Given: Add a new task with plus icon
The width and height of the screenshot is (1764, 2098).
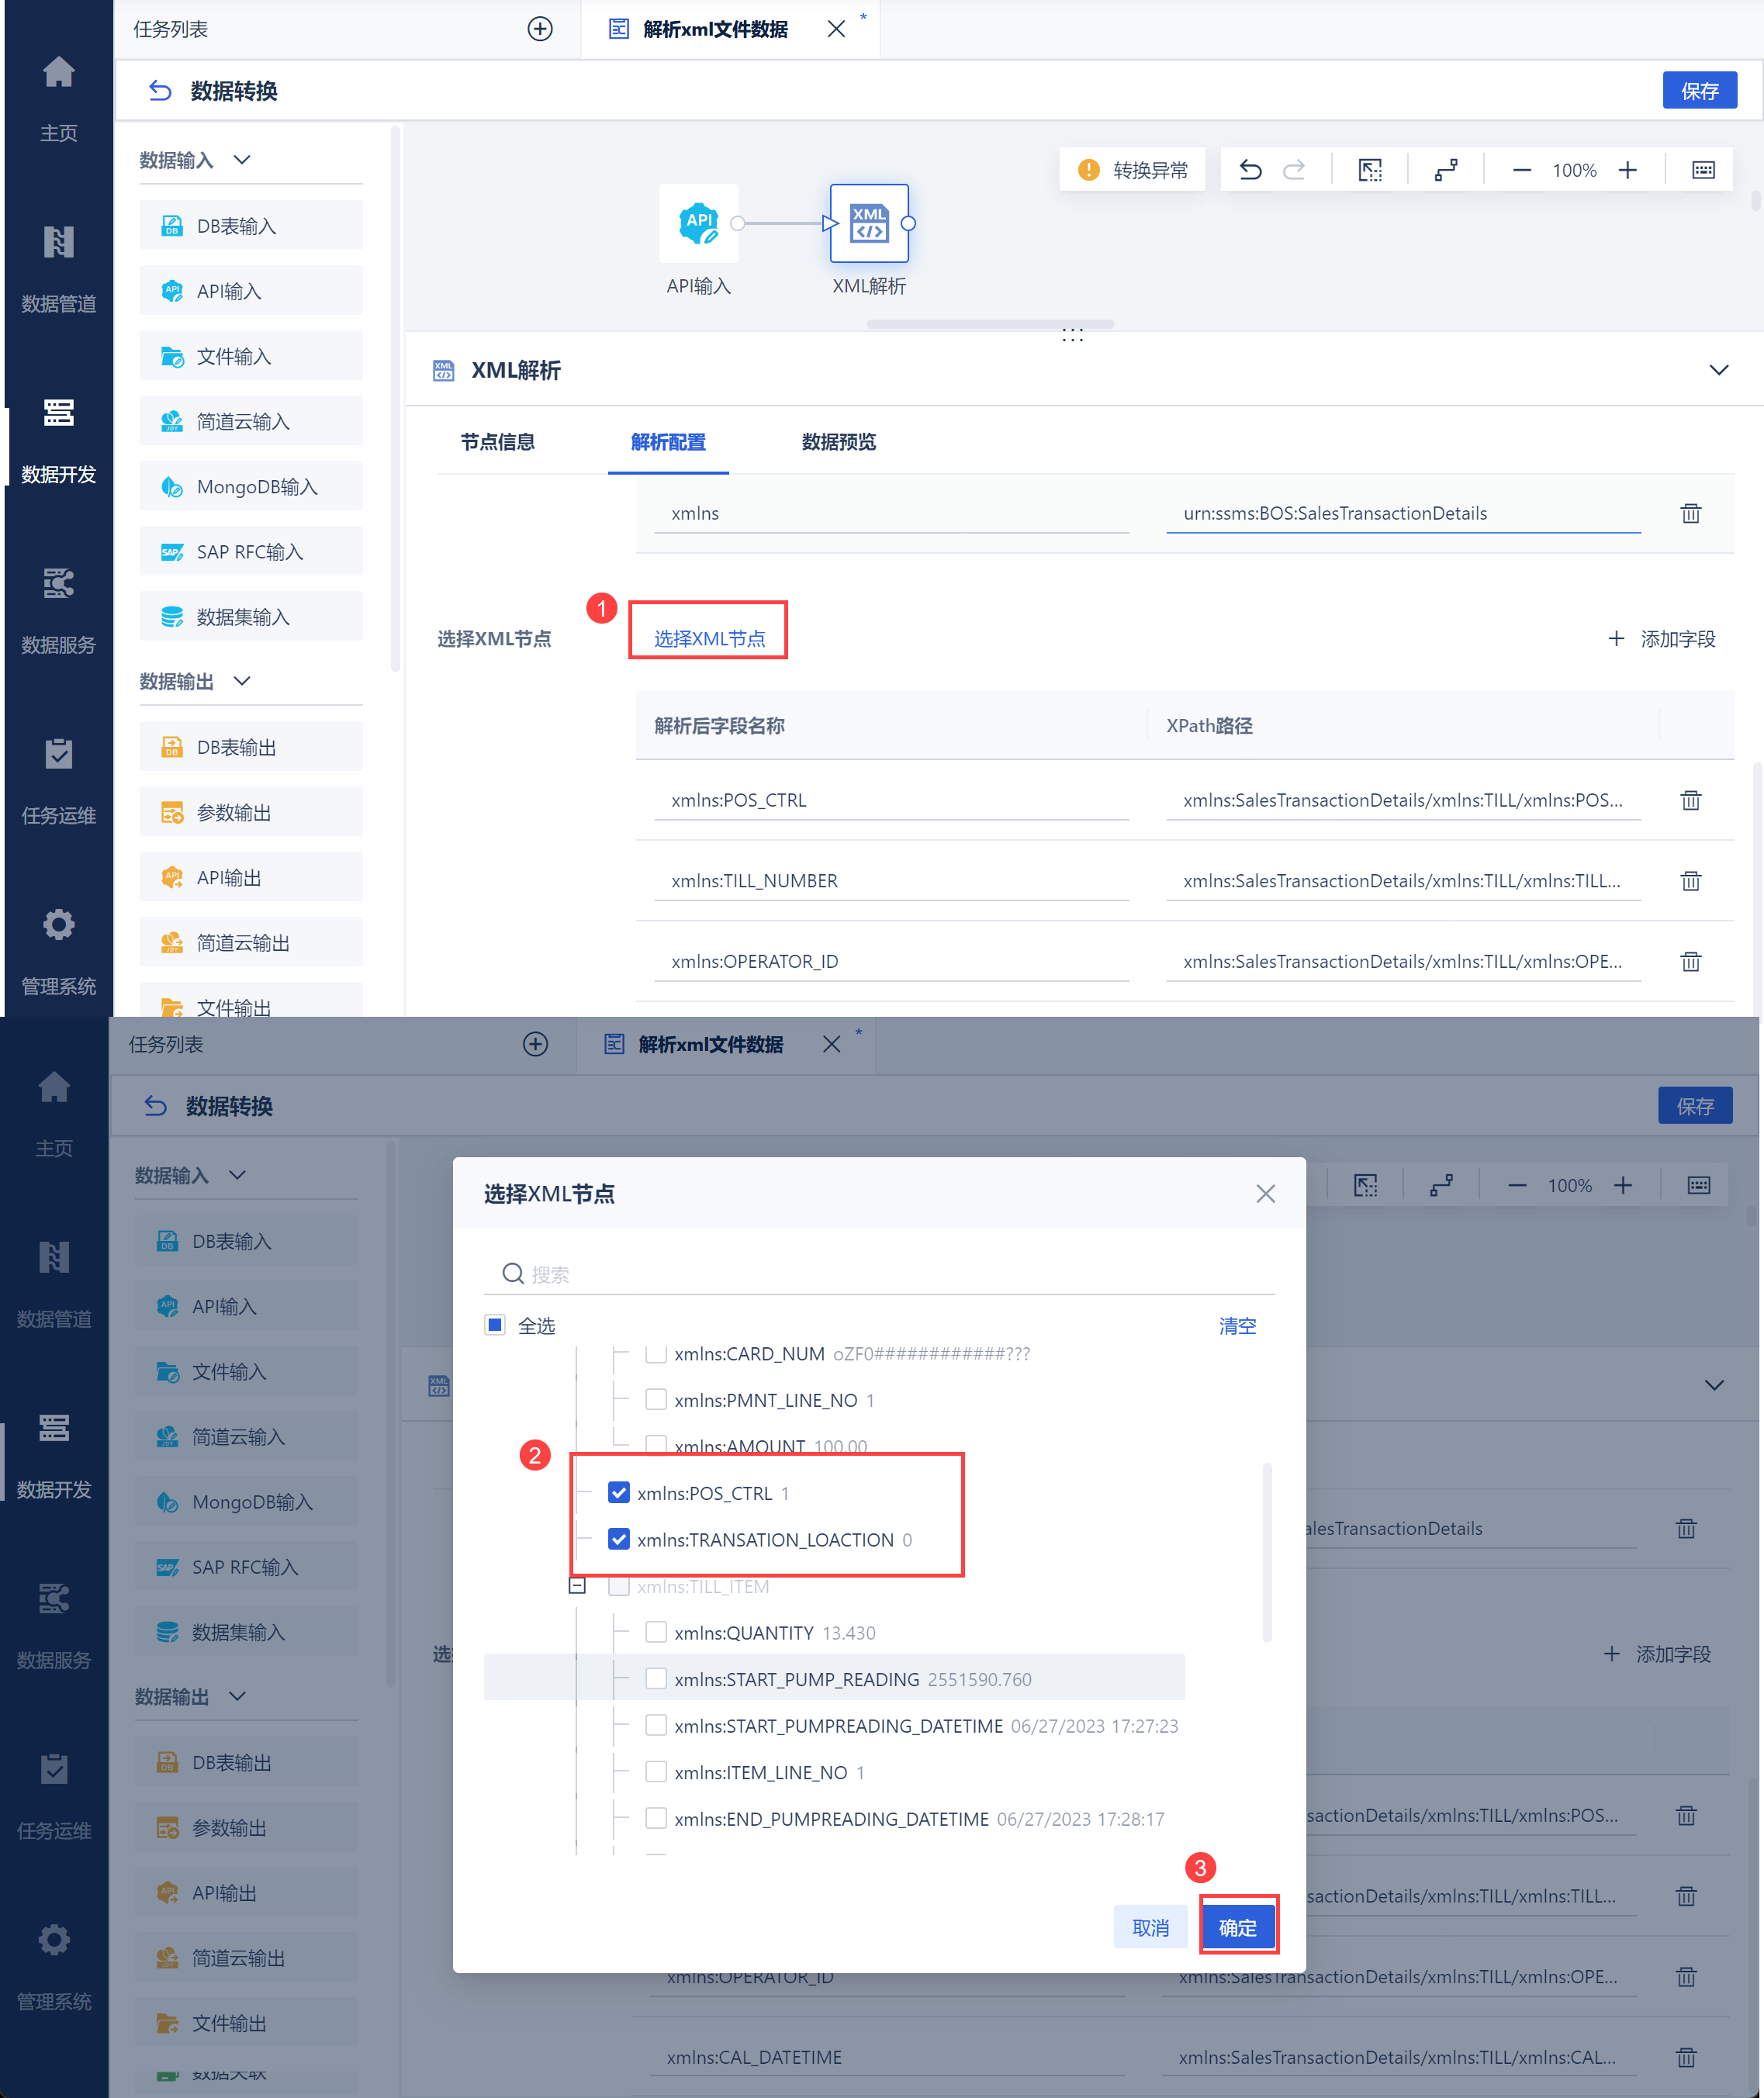Looking at the screenshot, I should [540, 29].
